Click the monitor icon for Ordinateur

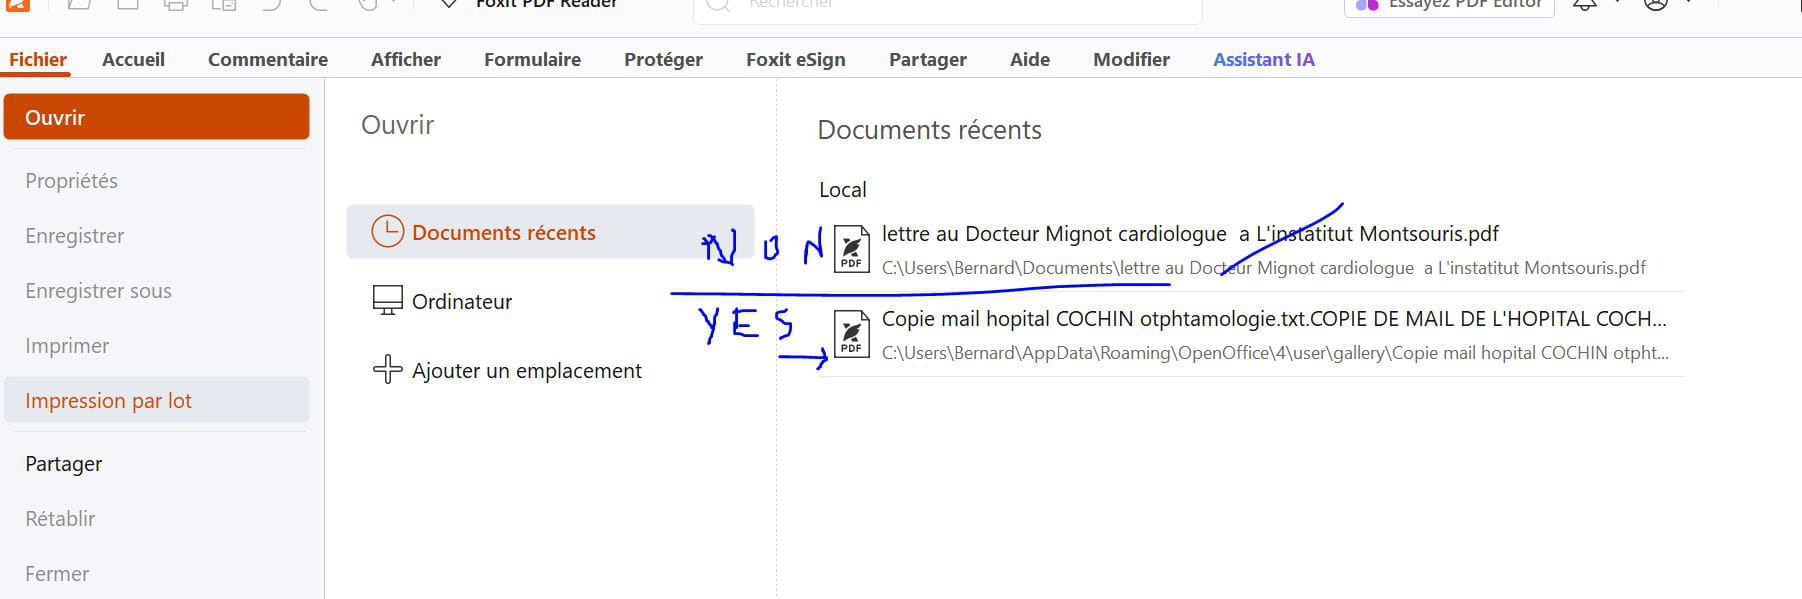(387, 301)
